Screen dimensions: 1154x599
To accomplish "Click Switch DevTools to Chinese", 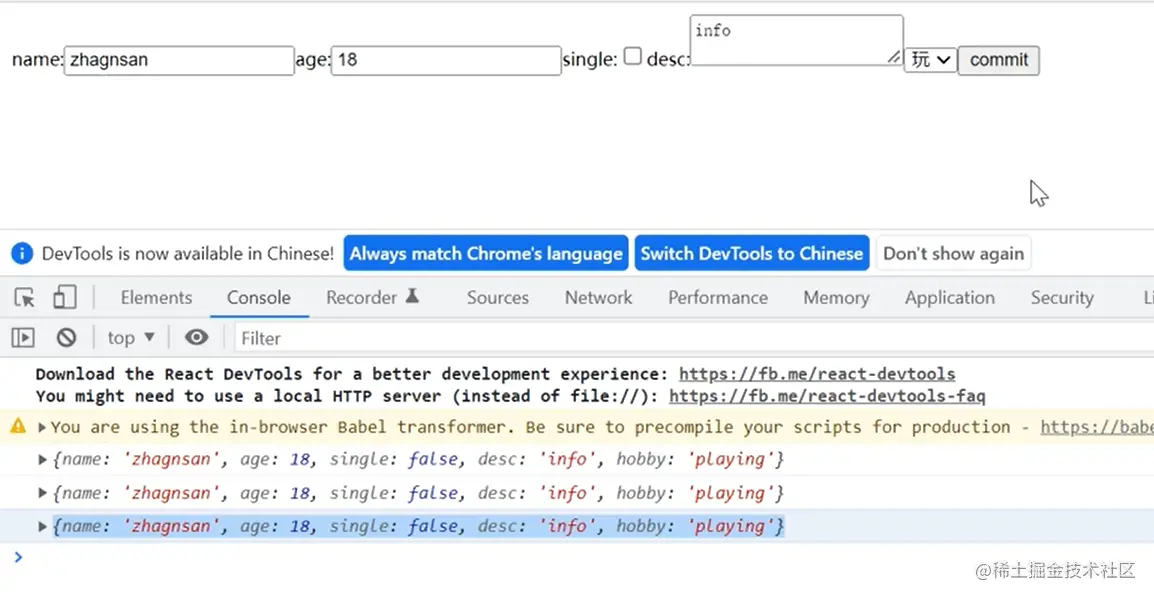I will coord(751,253).
